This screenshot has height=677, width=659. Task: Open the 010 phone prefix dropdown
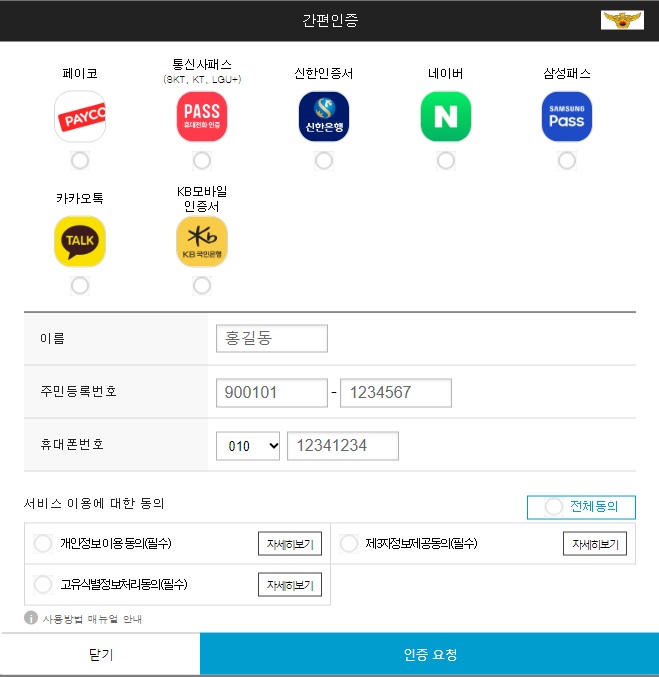coord(248,446)
